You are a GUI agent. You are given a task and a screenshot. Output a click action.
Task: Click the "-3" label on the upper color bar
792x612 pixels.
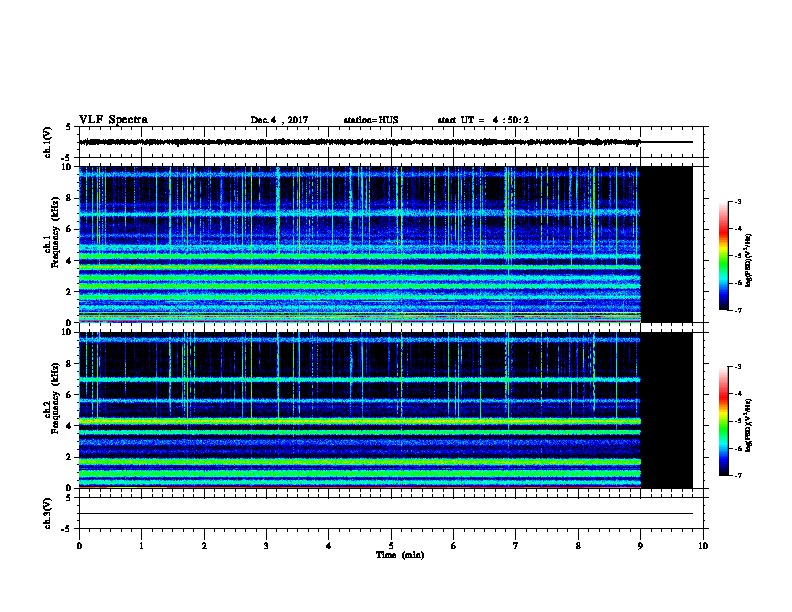(x=737, y=201)
